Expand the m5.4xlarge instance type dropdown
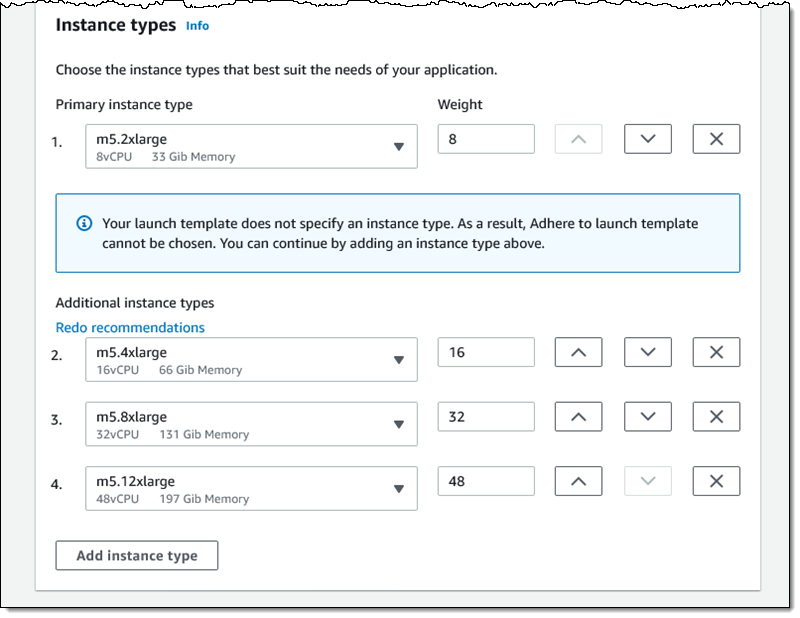 point(251,360)
